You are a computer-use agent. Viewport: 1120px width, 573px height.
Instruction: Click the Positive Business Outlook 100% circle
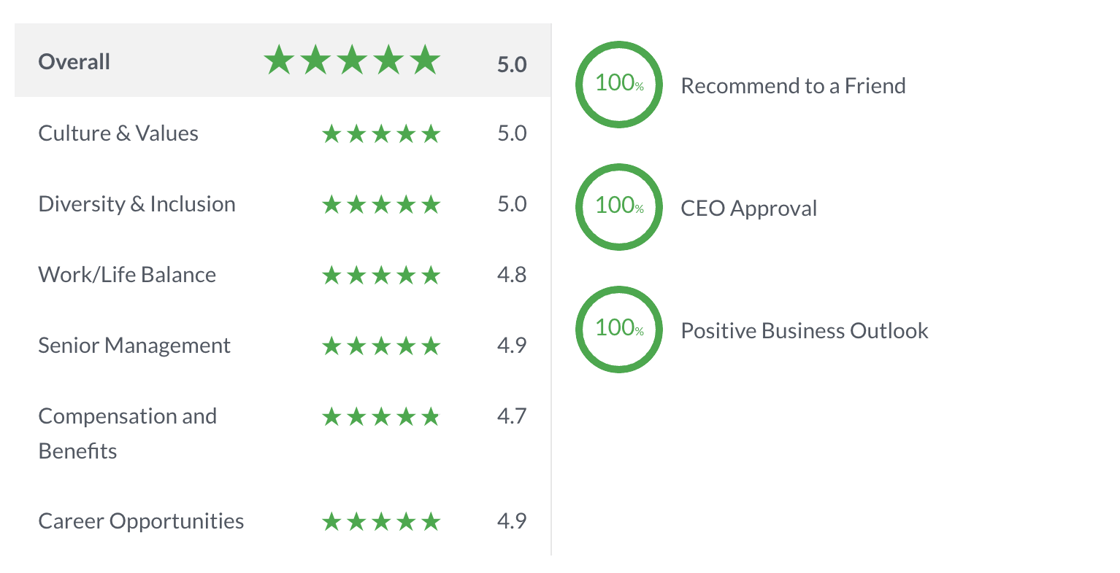pyautogui.click(x=619, y=330)
